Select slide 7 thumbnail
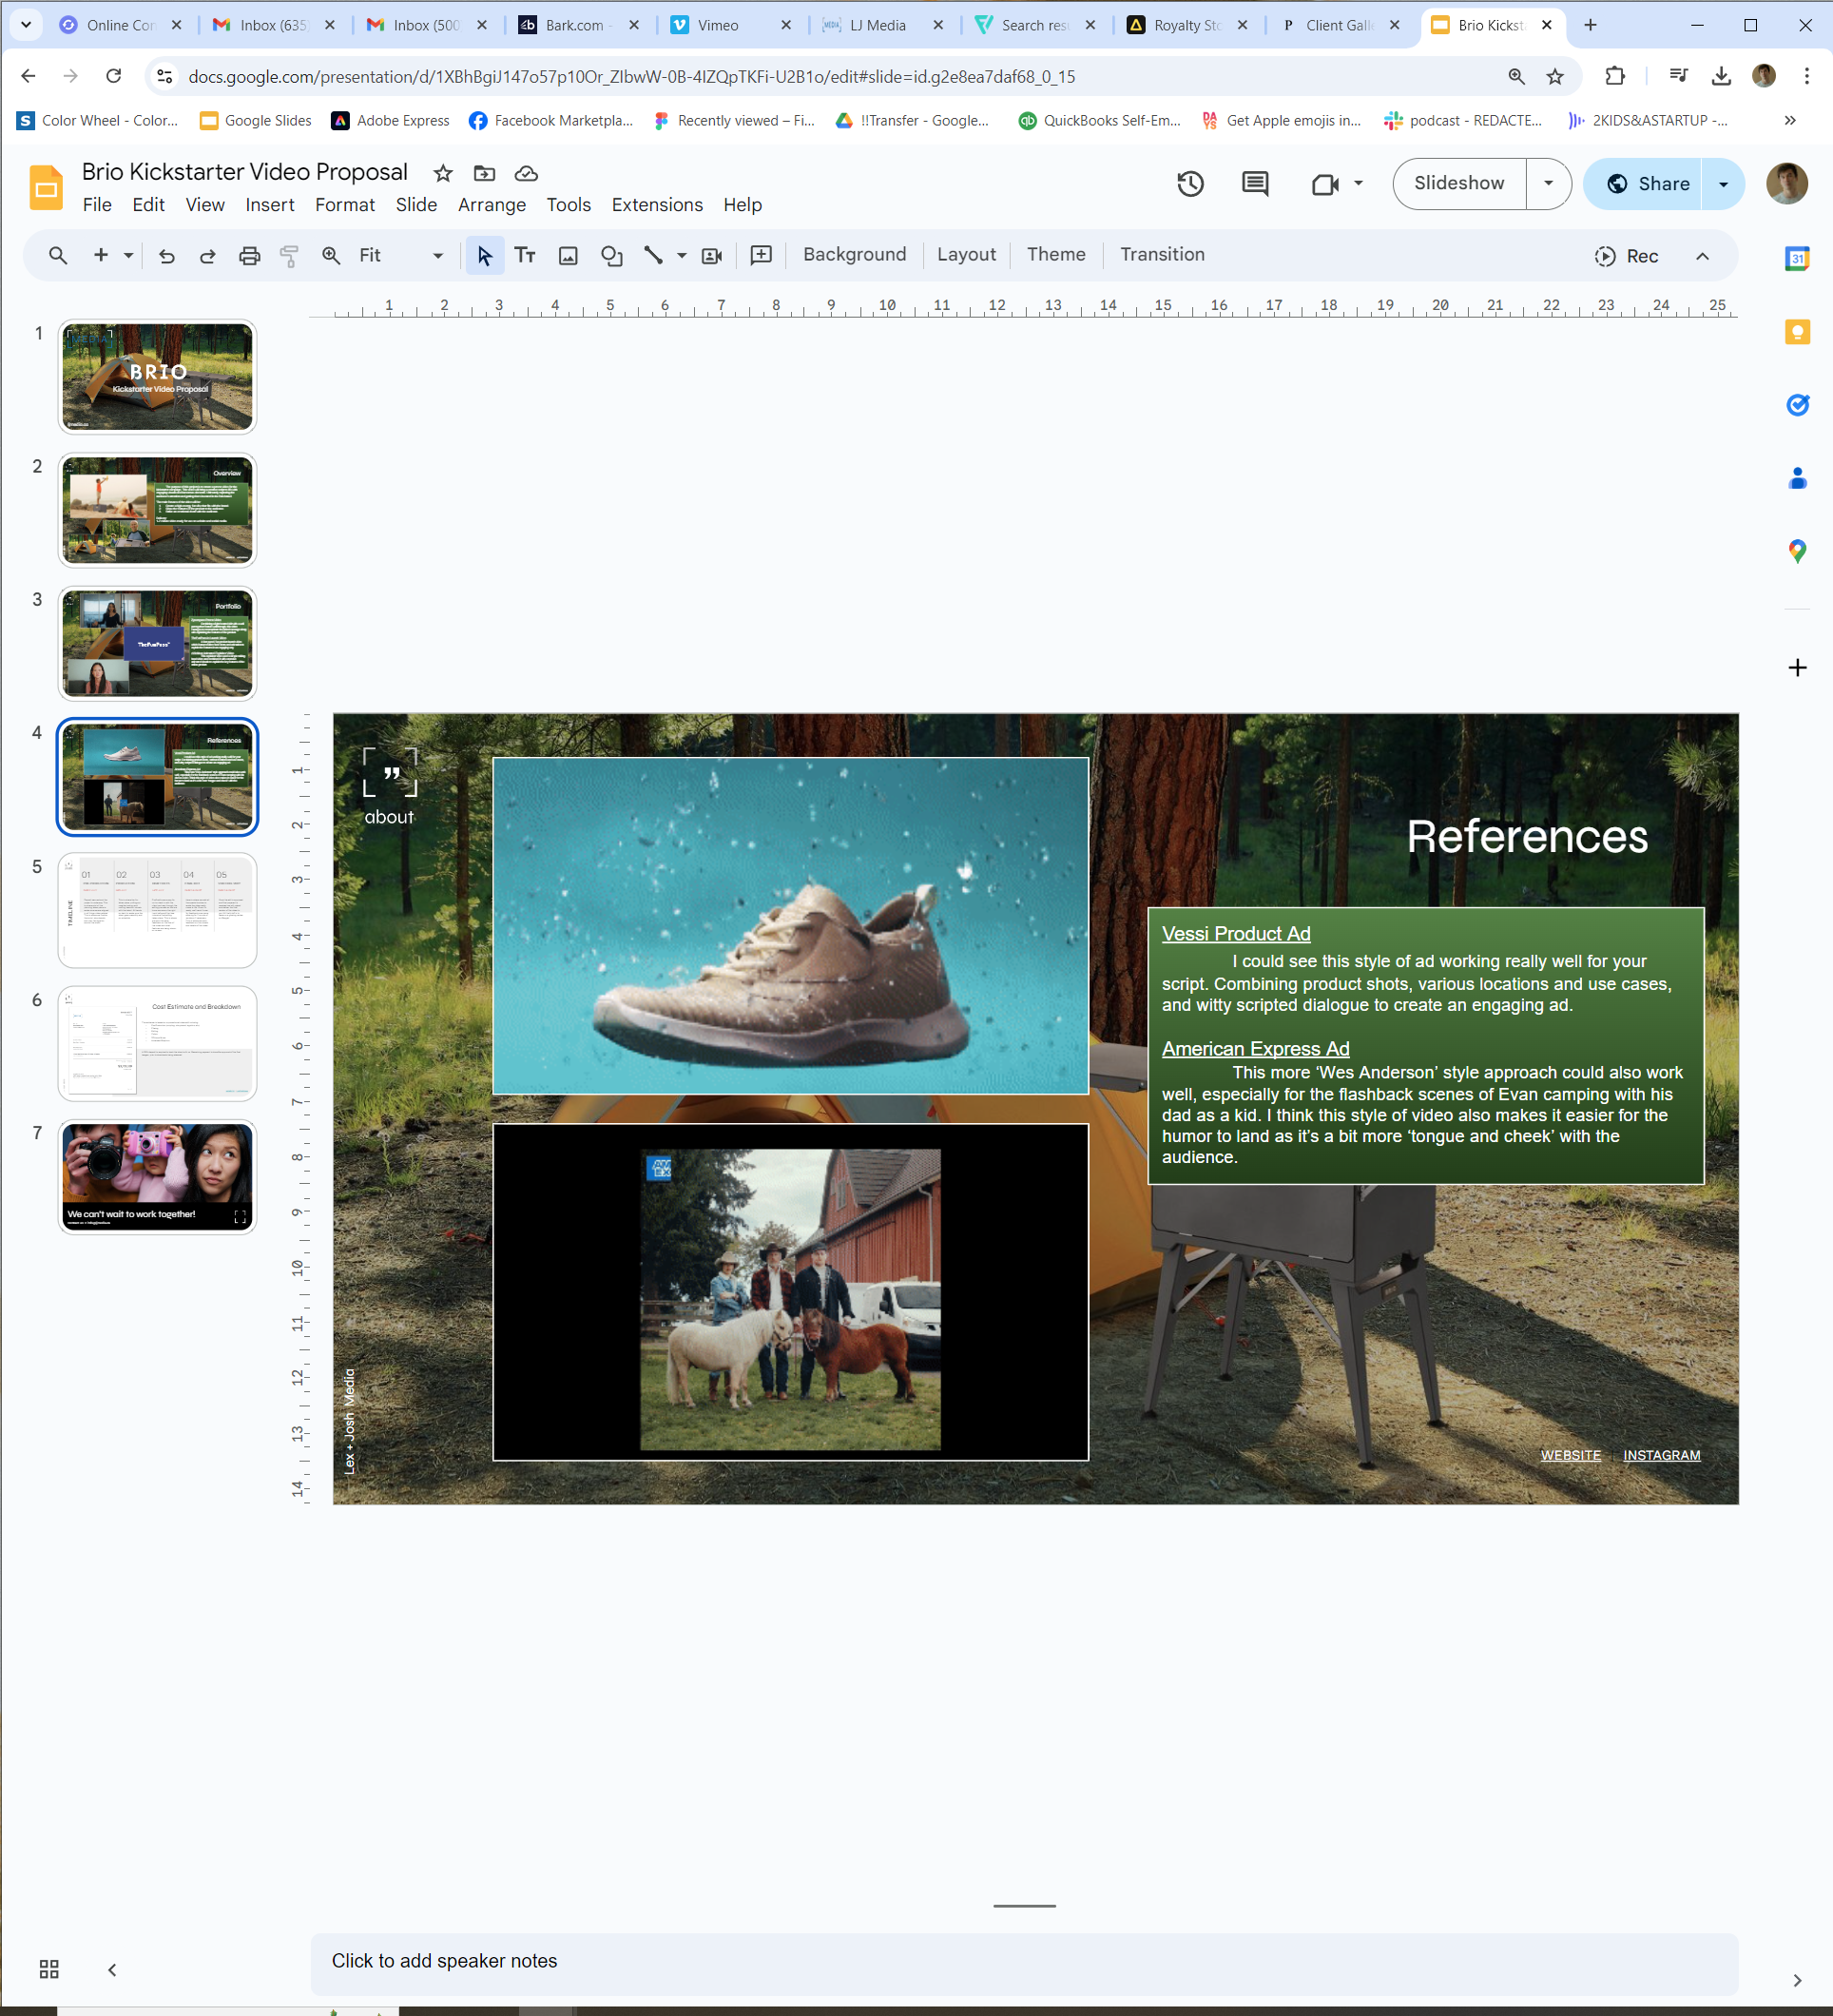Viewport: 1833px width, 2016px height. click(157, 1176)
